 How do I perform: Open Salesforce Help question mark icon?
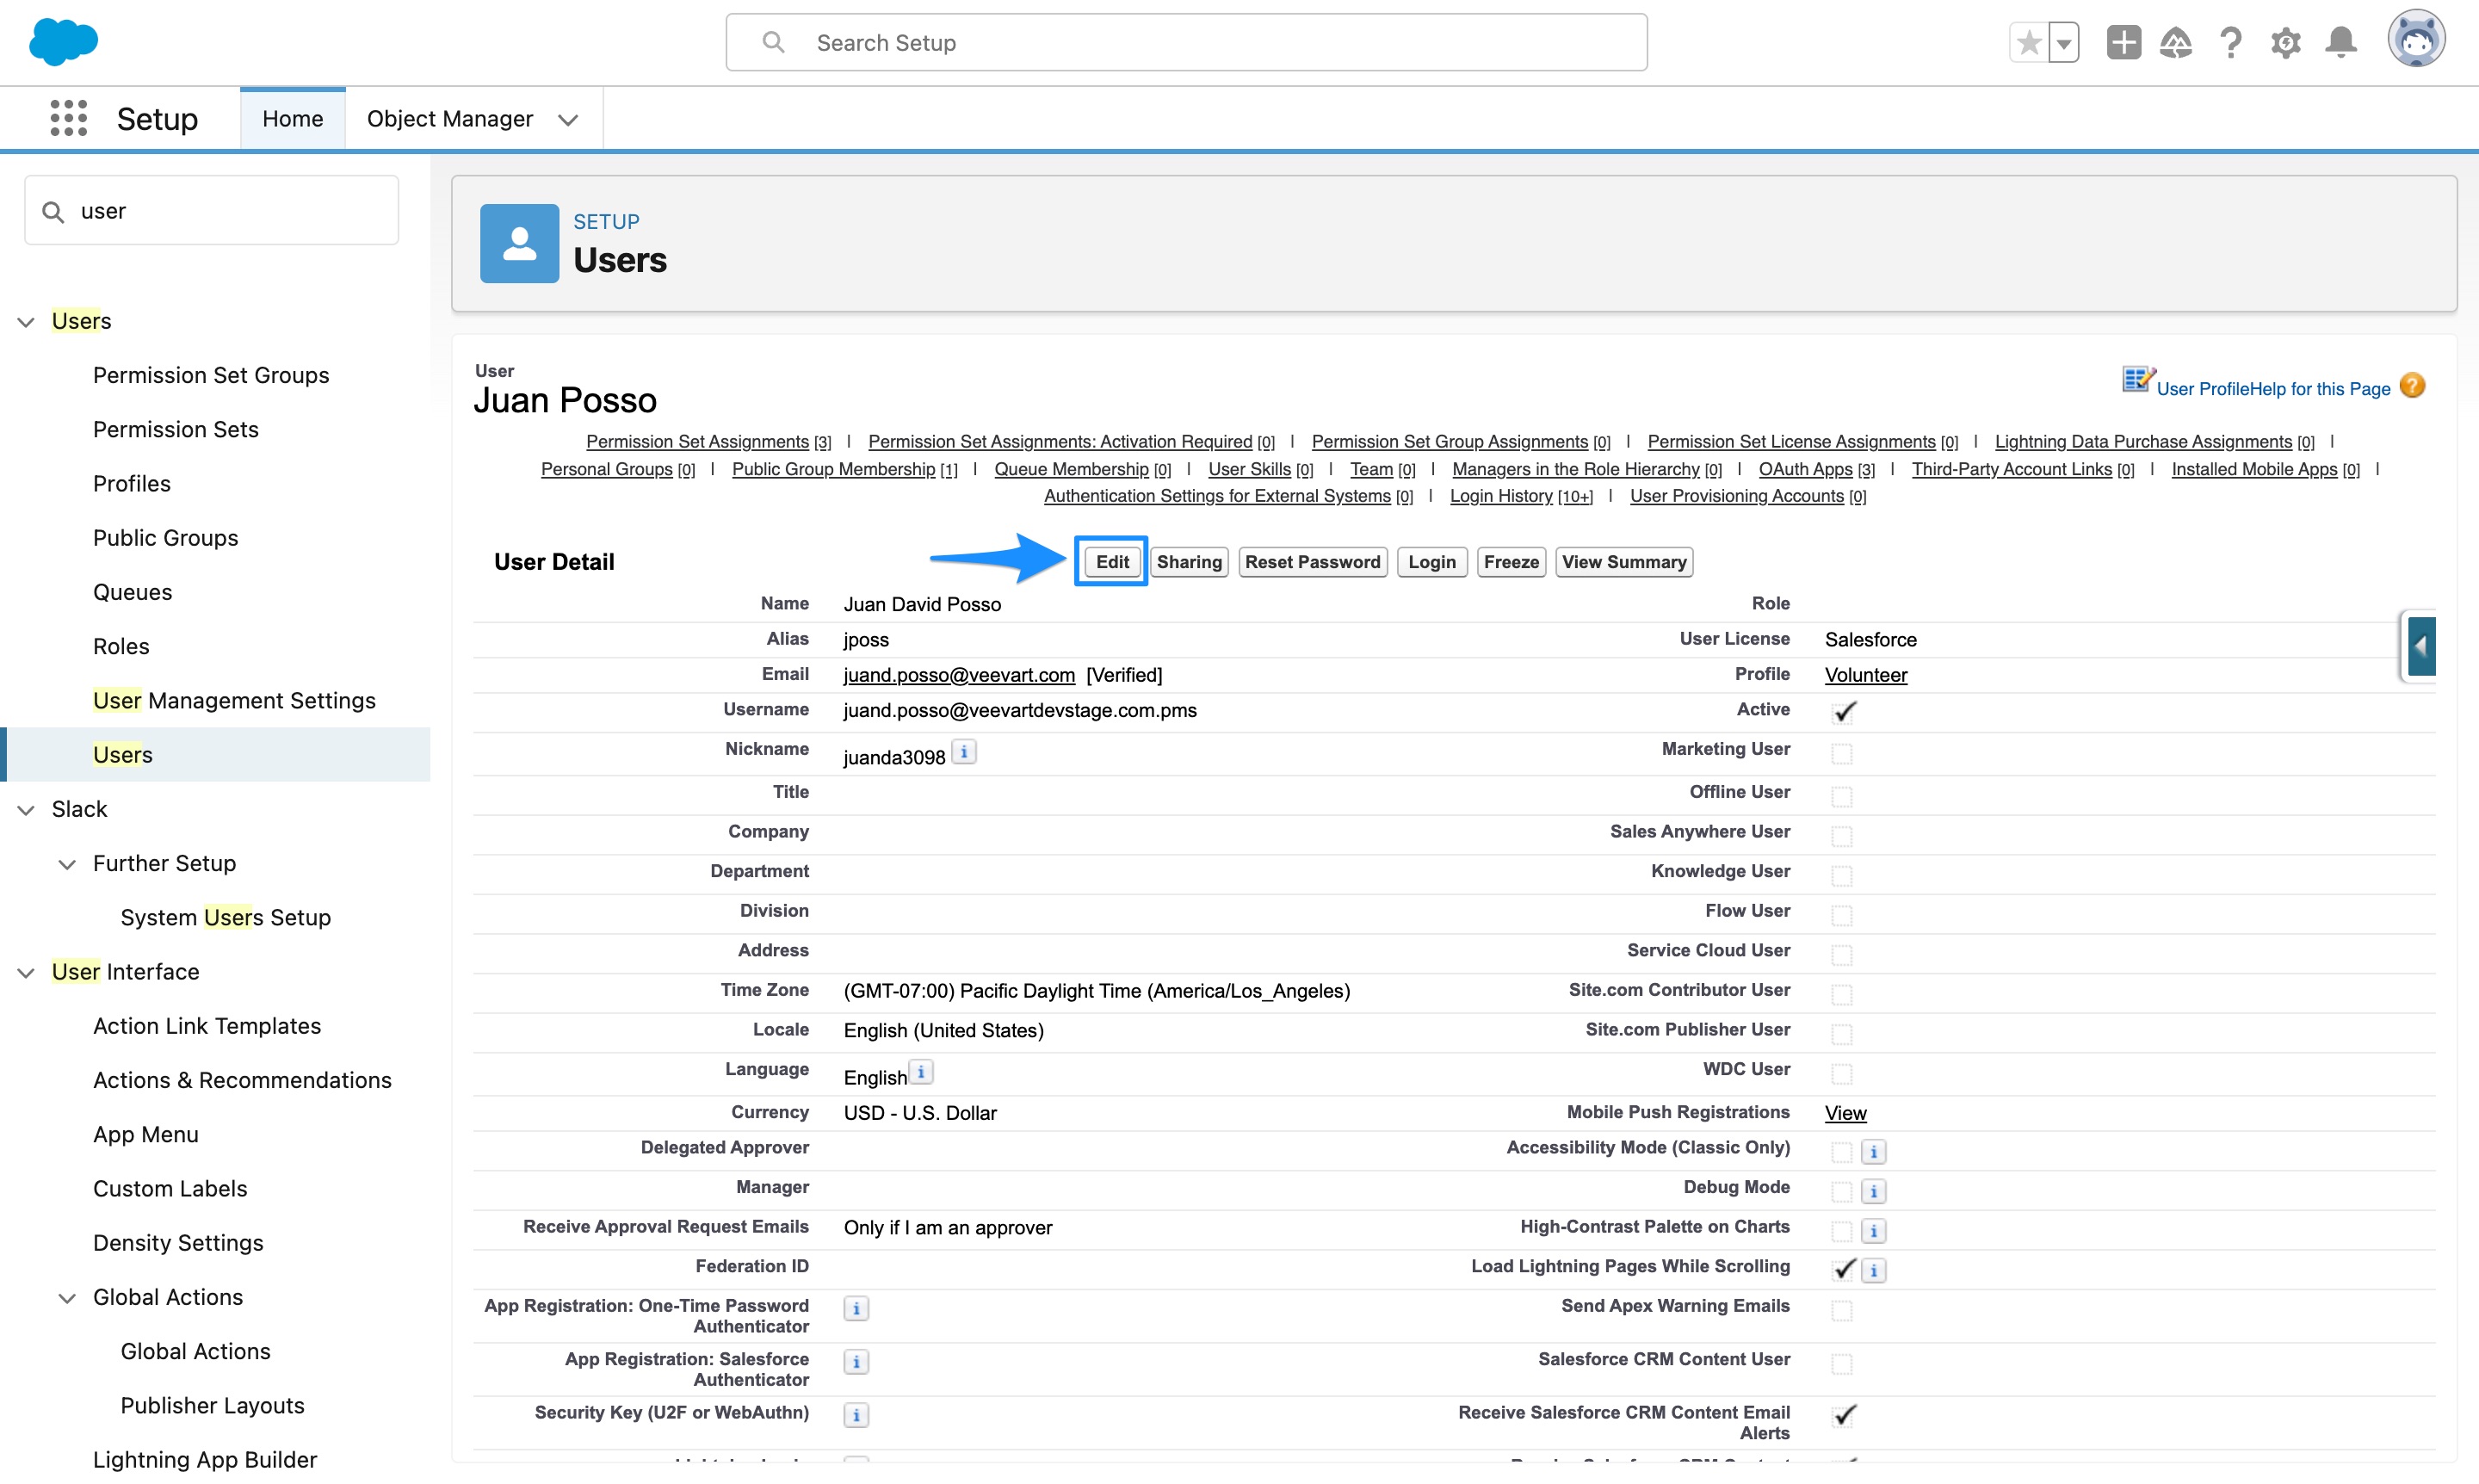click(x=2231, y=42)
